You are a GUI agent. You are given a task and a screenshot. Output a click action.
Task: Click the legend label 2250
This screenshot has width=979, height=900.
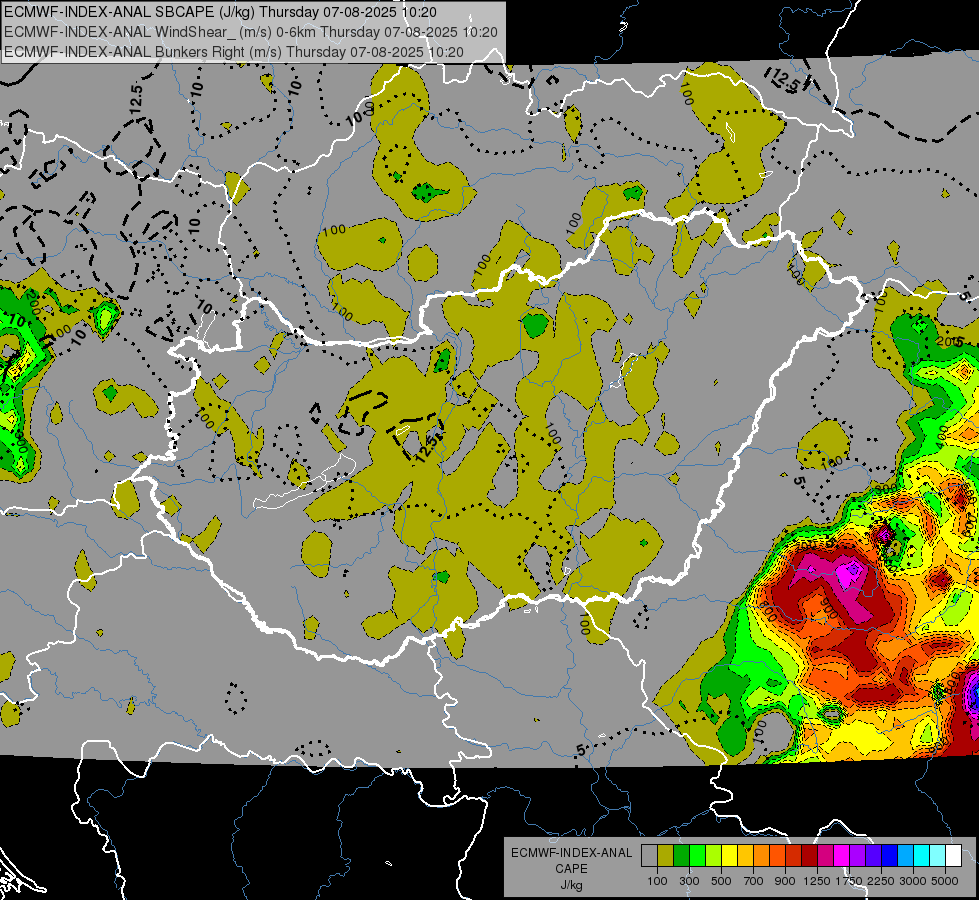(881, 881)
